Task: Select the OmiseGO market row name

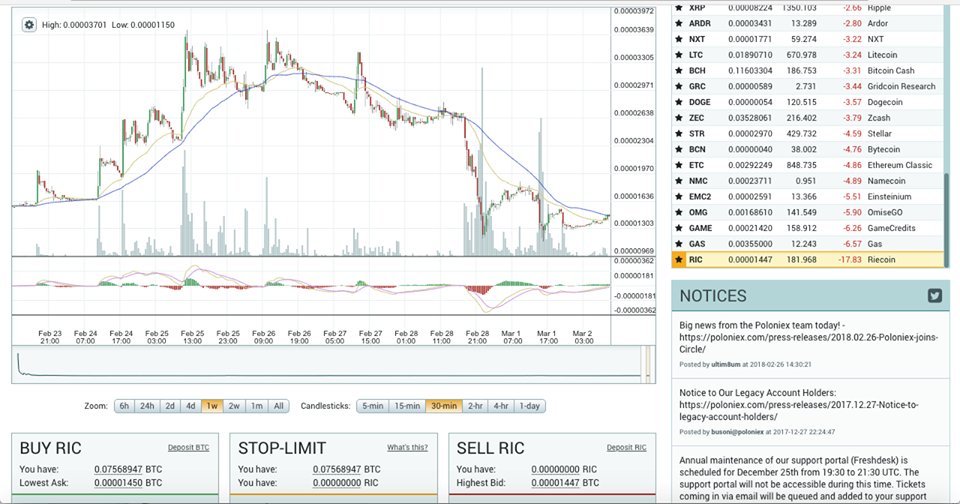Action: tap(885, 213)
